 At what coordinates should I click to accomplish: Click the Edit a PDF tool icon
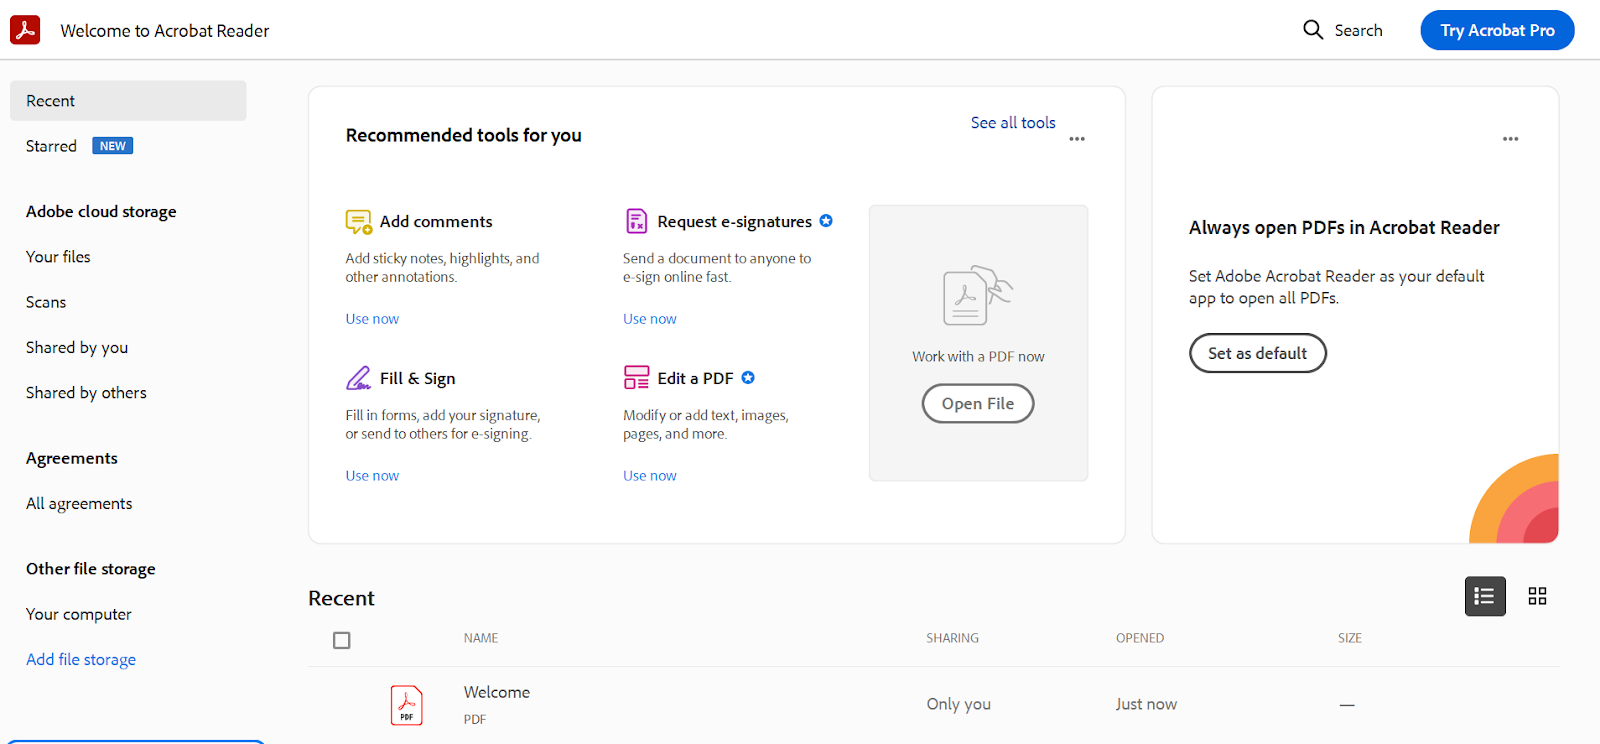click(636, 378)
